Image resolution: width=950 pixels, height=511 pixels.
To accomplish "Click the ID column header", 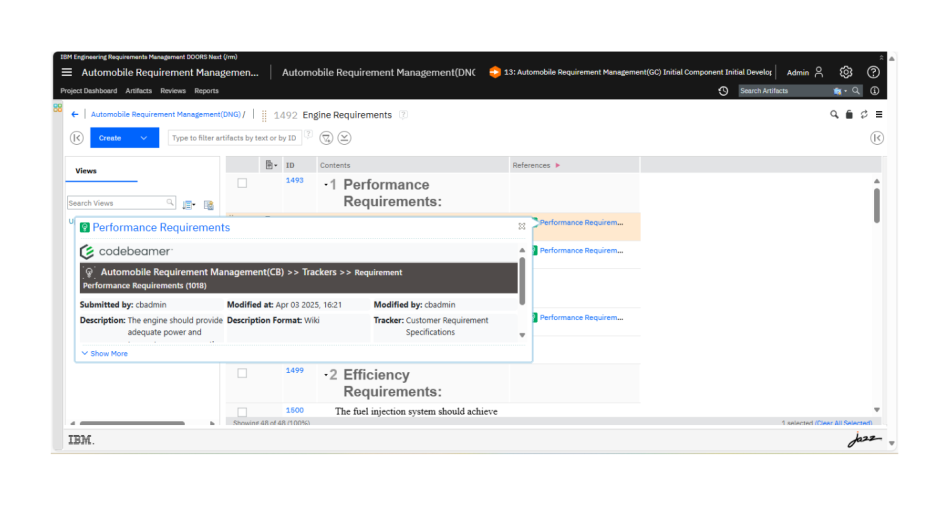I will coord(299,165).
